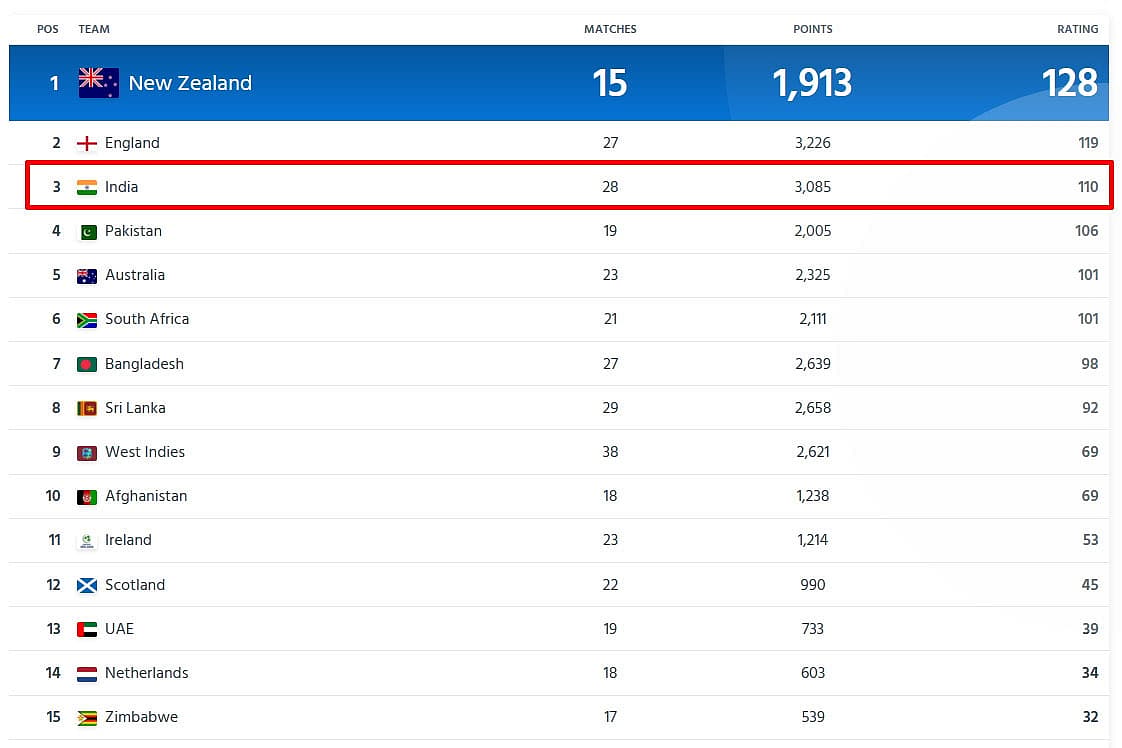Select the UAE team name
The image size is (1122, 748).
[x=119, y=628]
